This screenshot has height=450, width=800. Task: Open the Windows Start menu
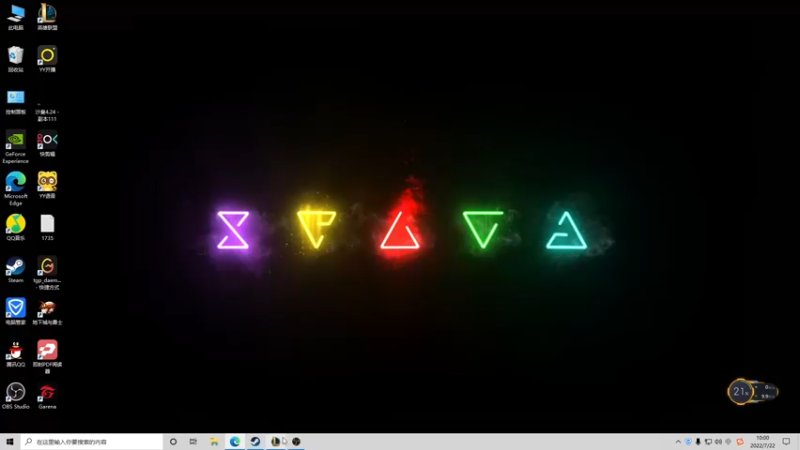tap(10, 441)
